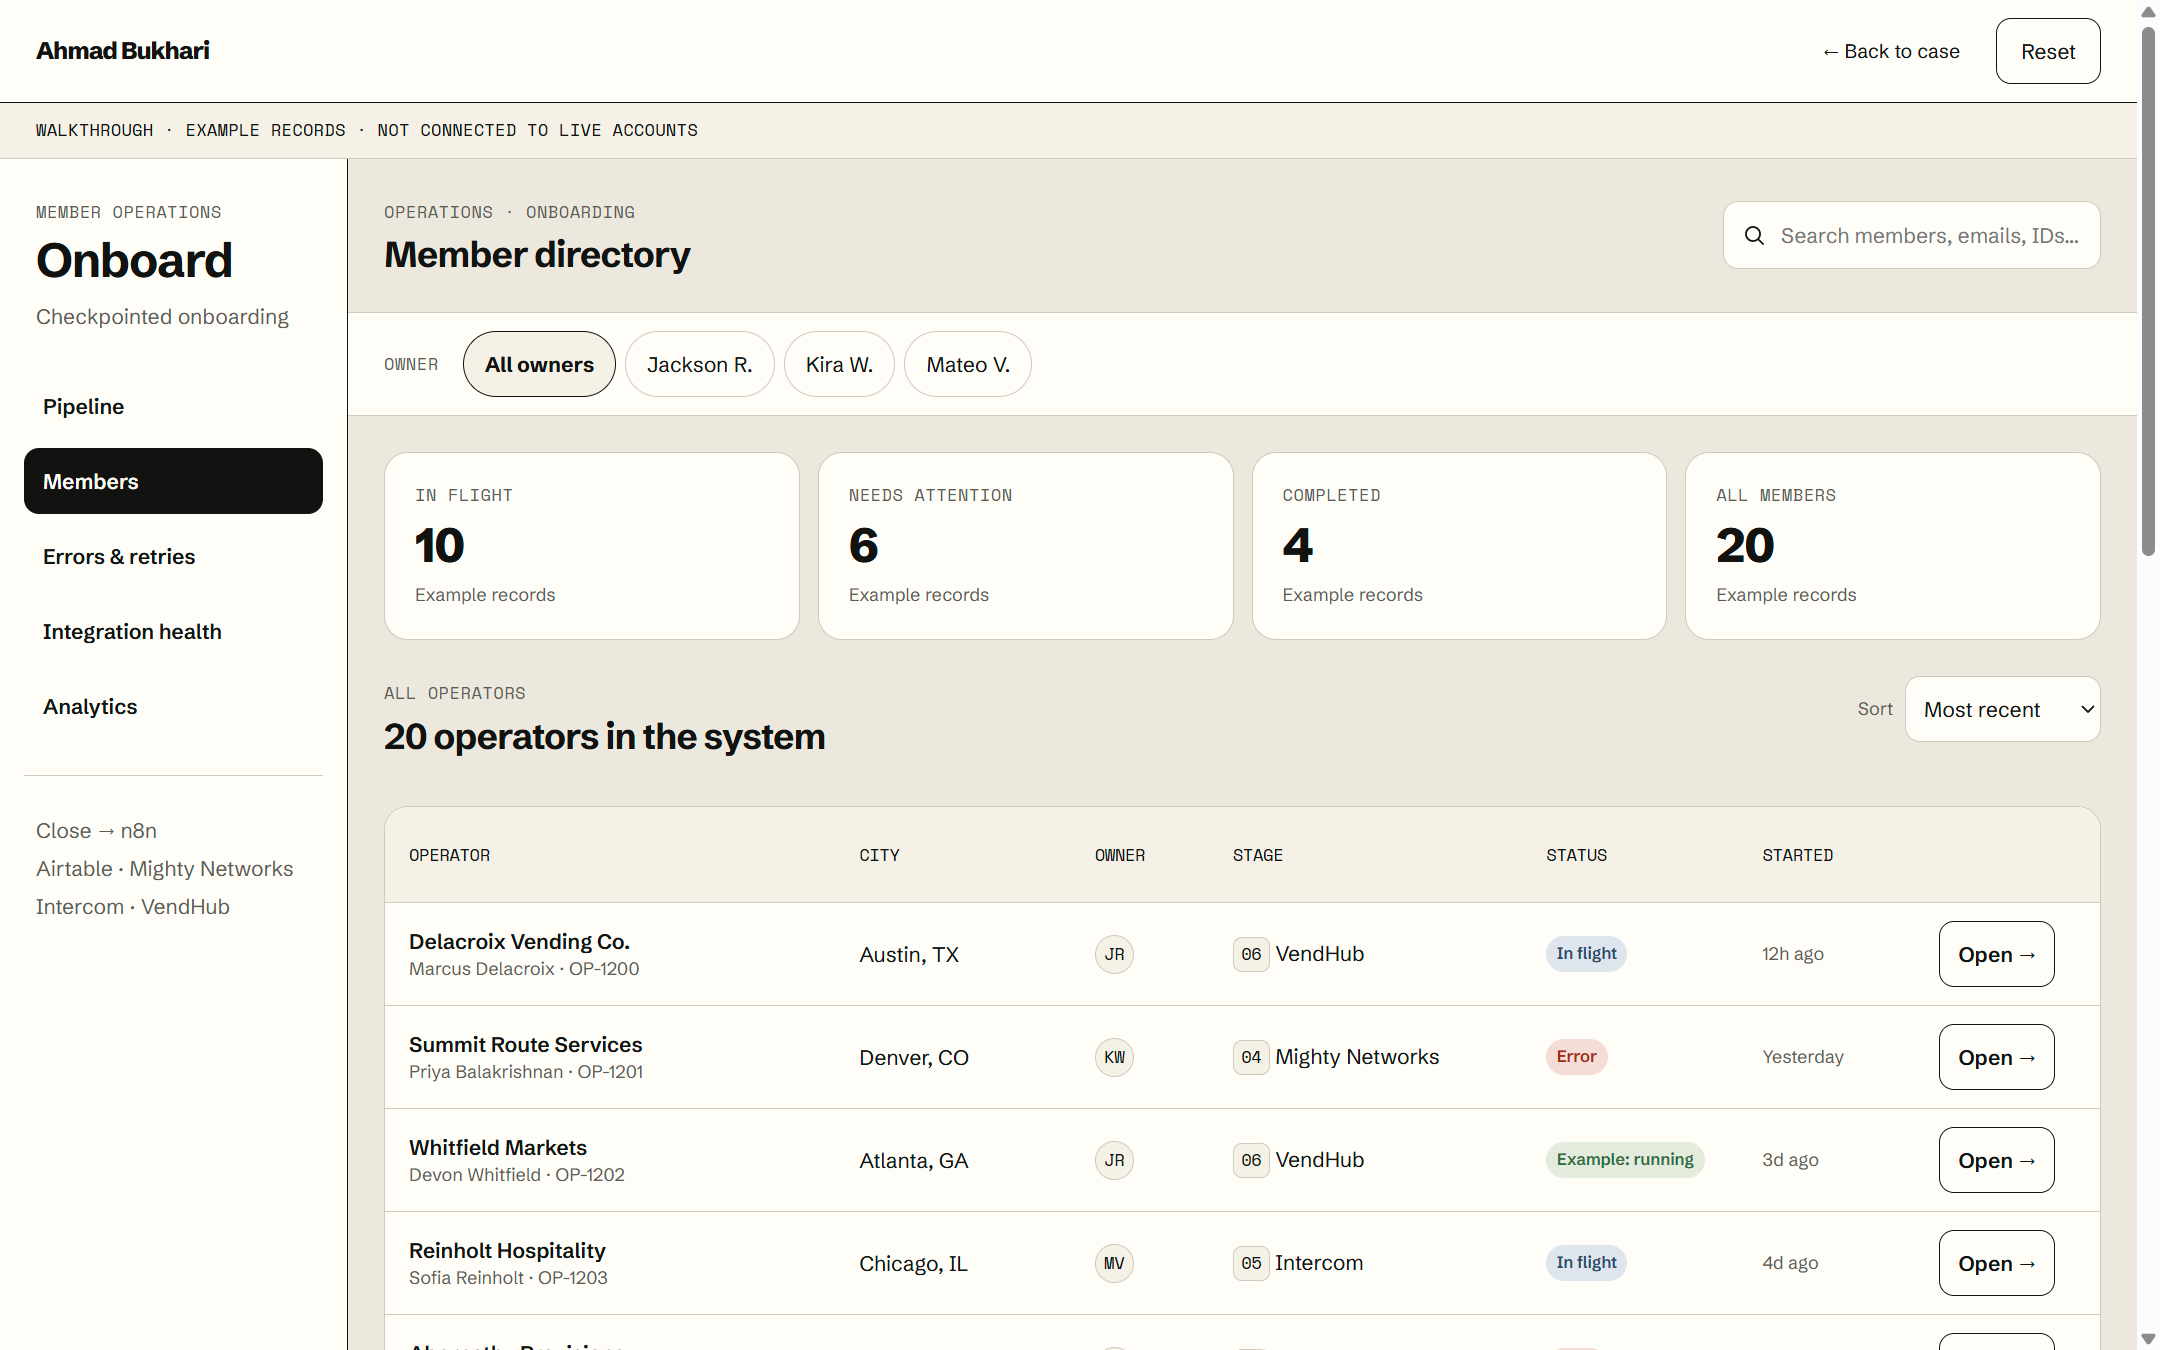Viewport: 2160px width, 1350px height.
Task: Click the In Flight 10 stat card
Action: click(x=592, y=546)
